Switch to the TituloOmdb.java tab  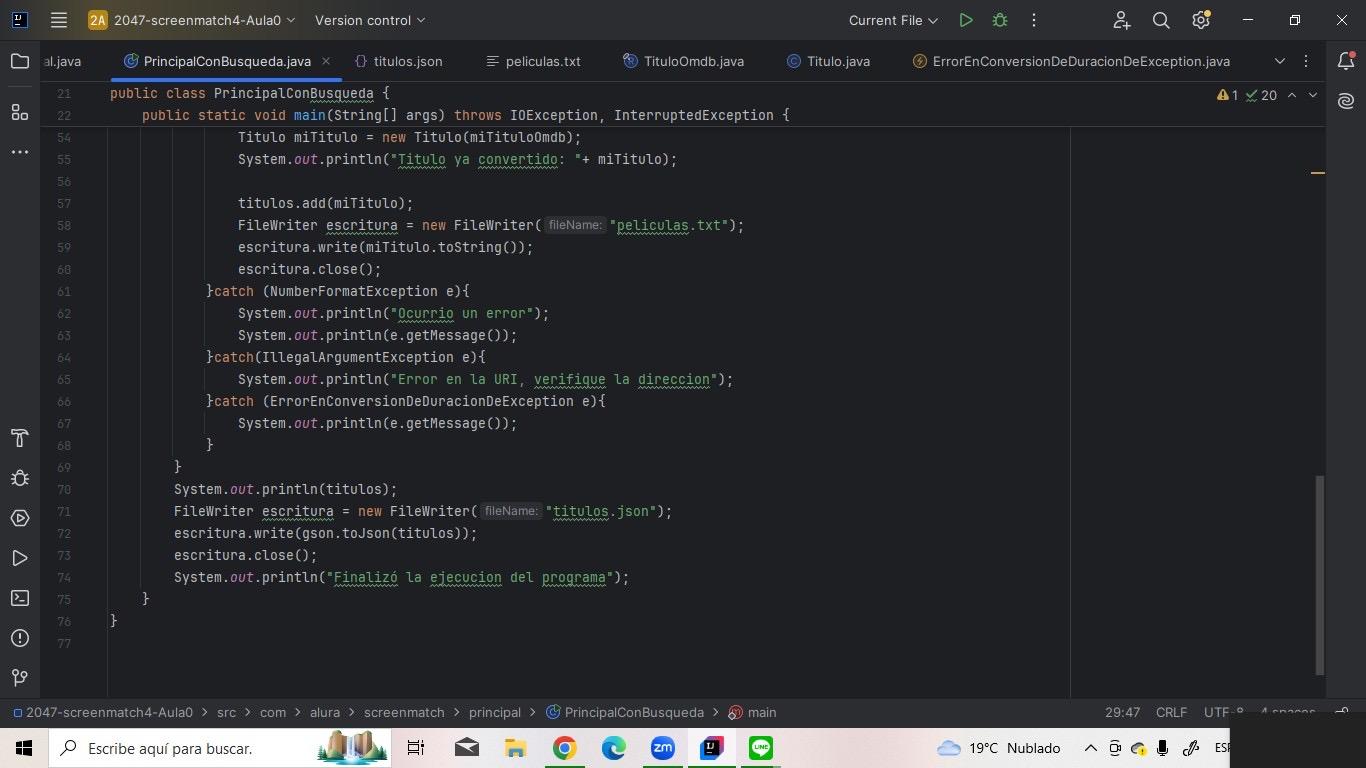[684, 61]
